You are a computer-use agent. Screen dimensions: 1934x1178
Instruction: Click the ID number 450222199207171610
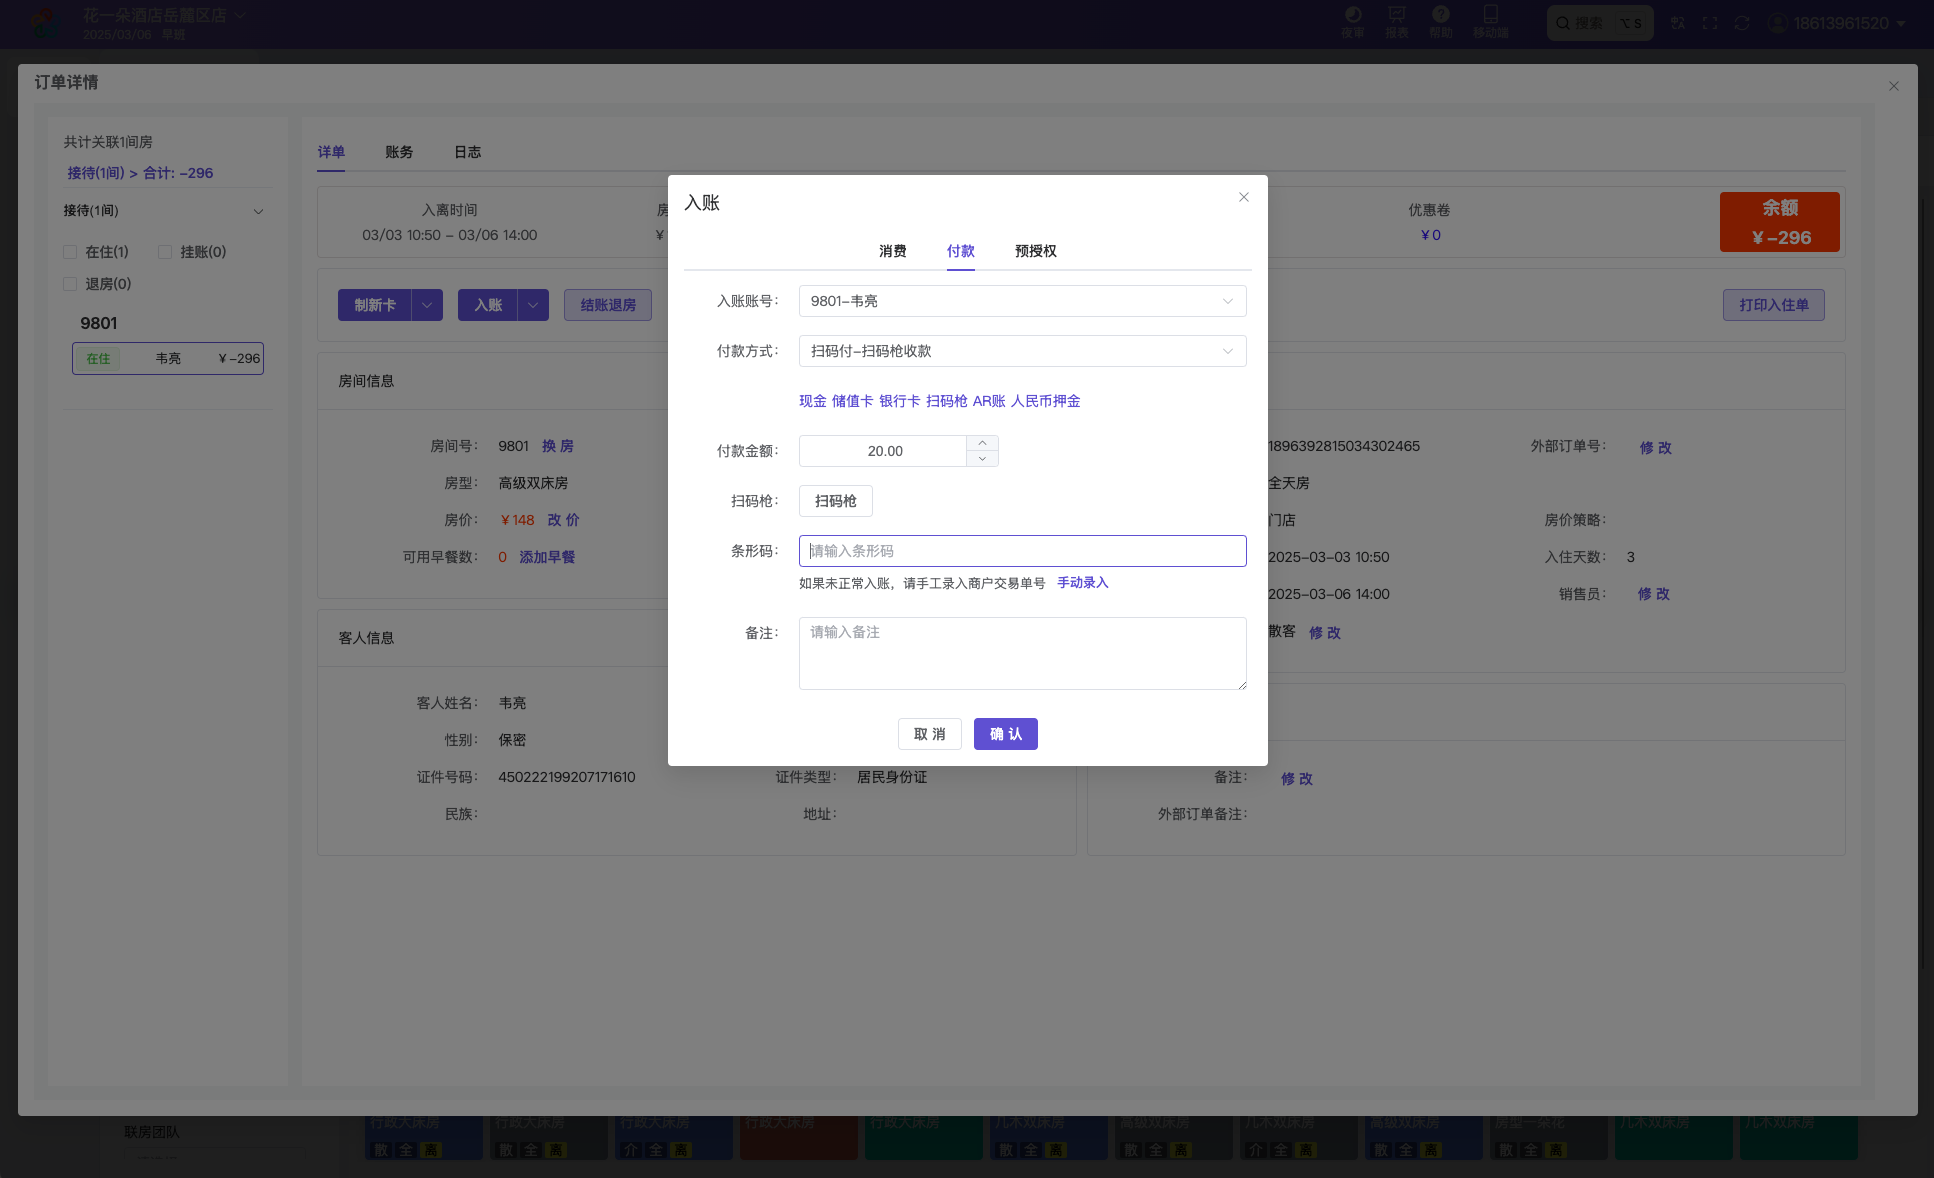click(x=567, y=777)
